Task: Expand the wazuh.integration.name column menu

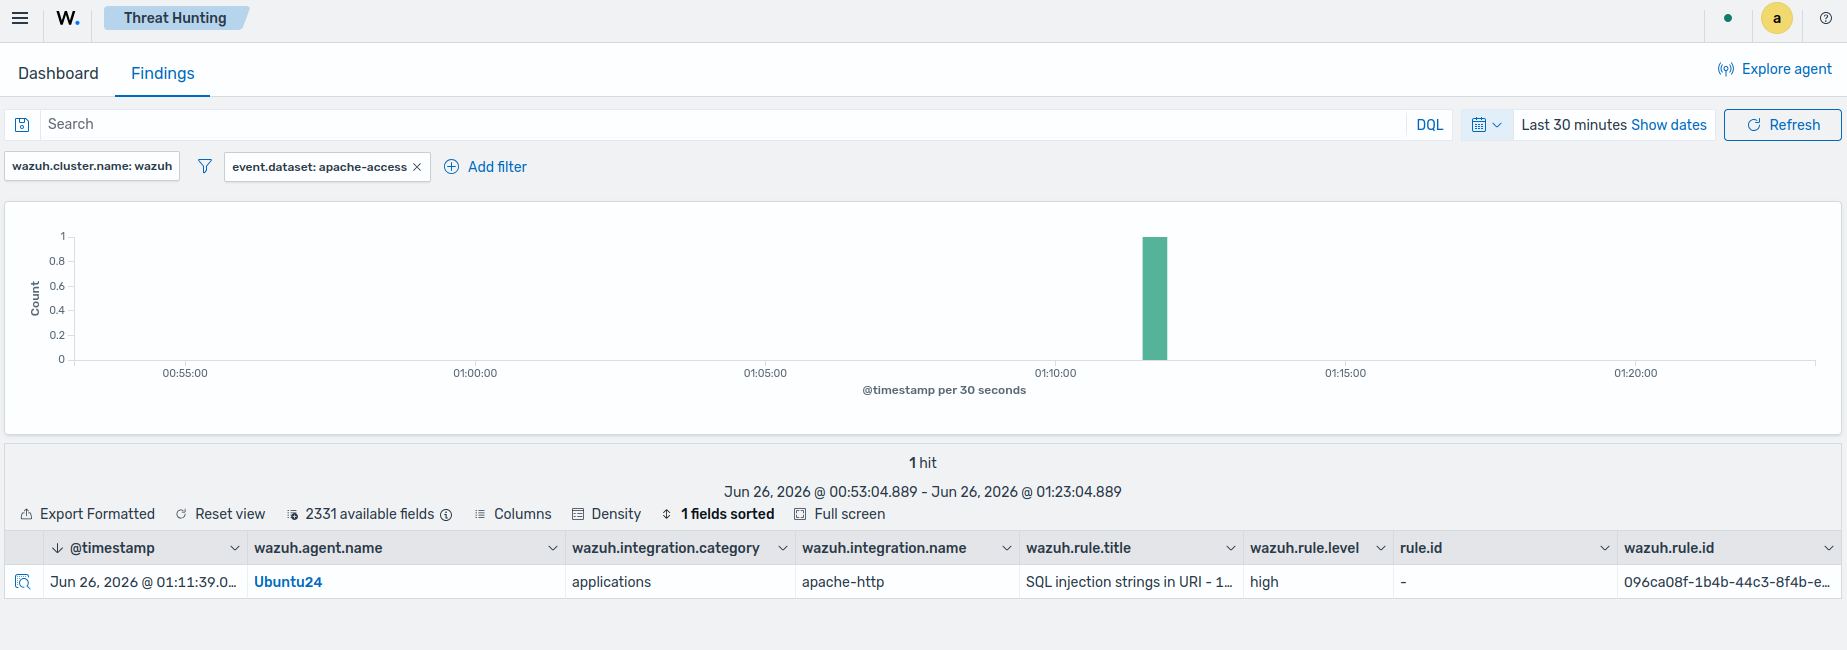Action: click(x=1007, y=548)
